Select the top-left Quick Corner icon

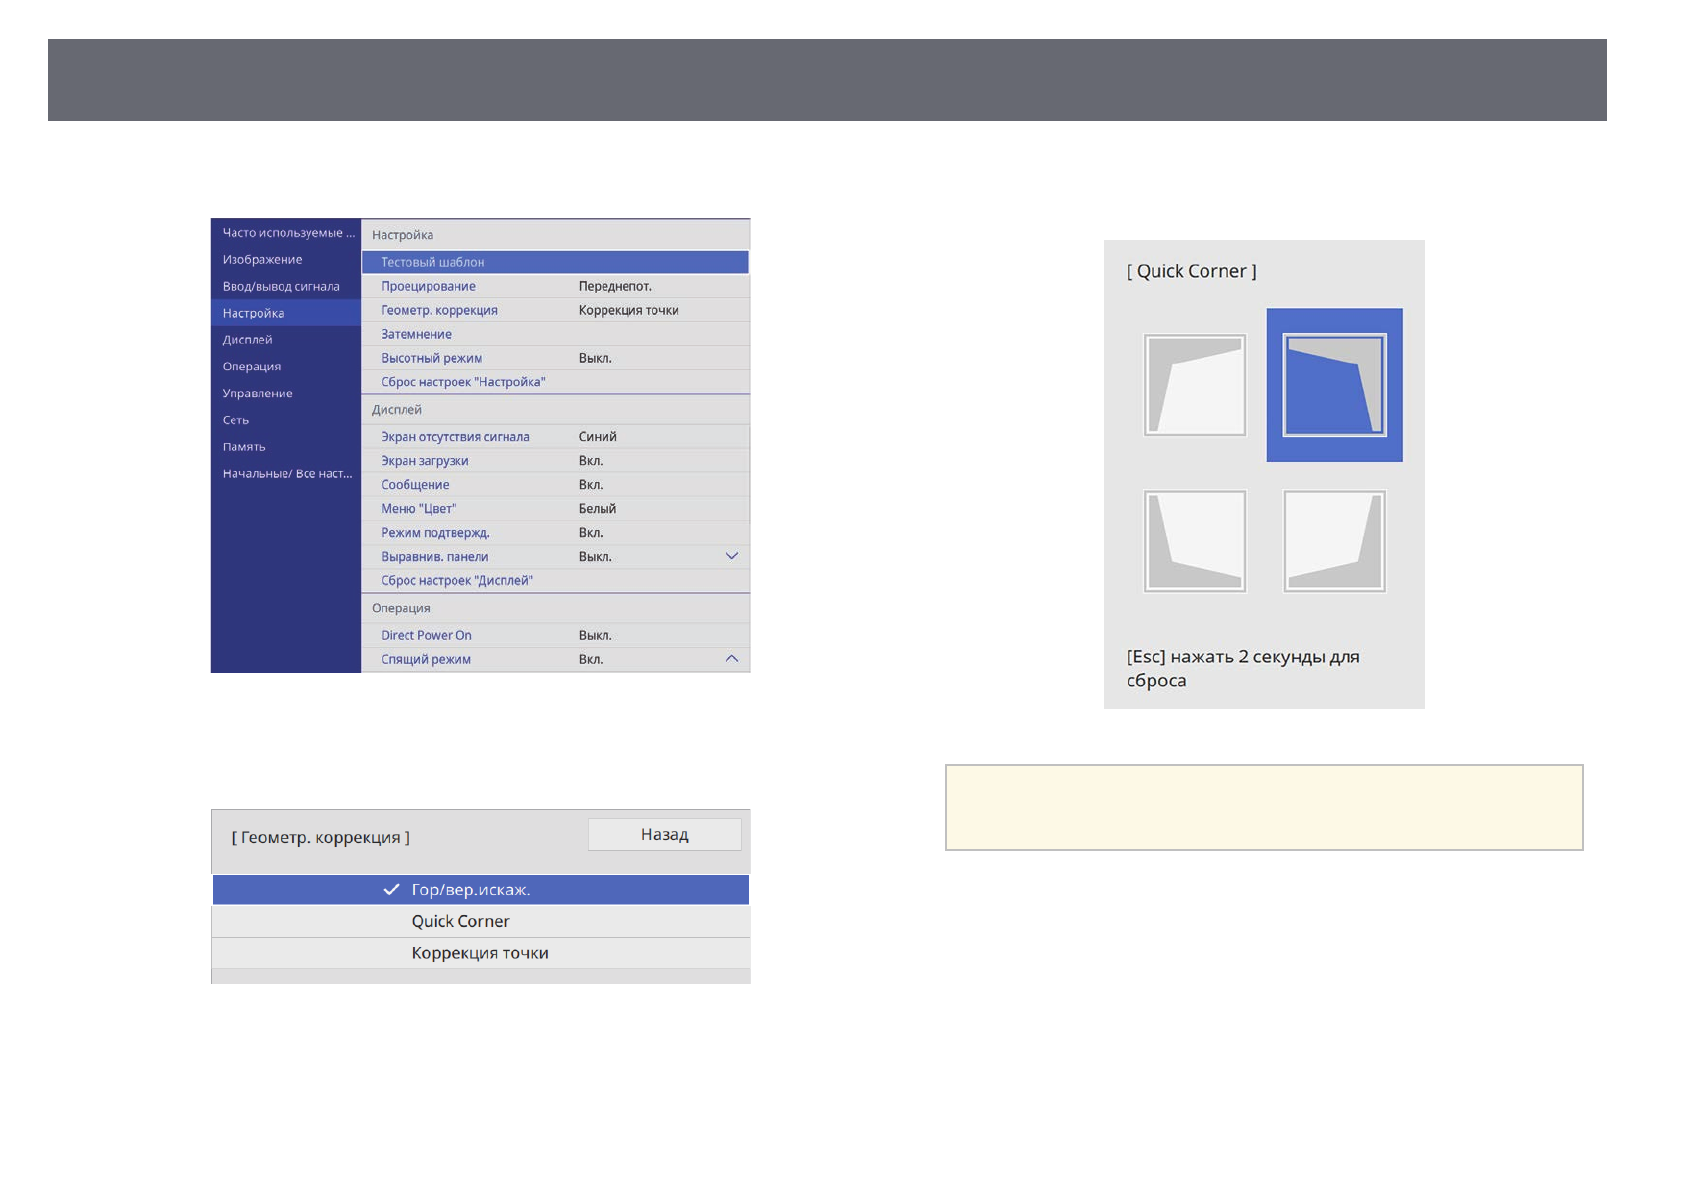click(1194, 385)
